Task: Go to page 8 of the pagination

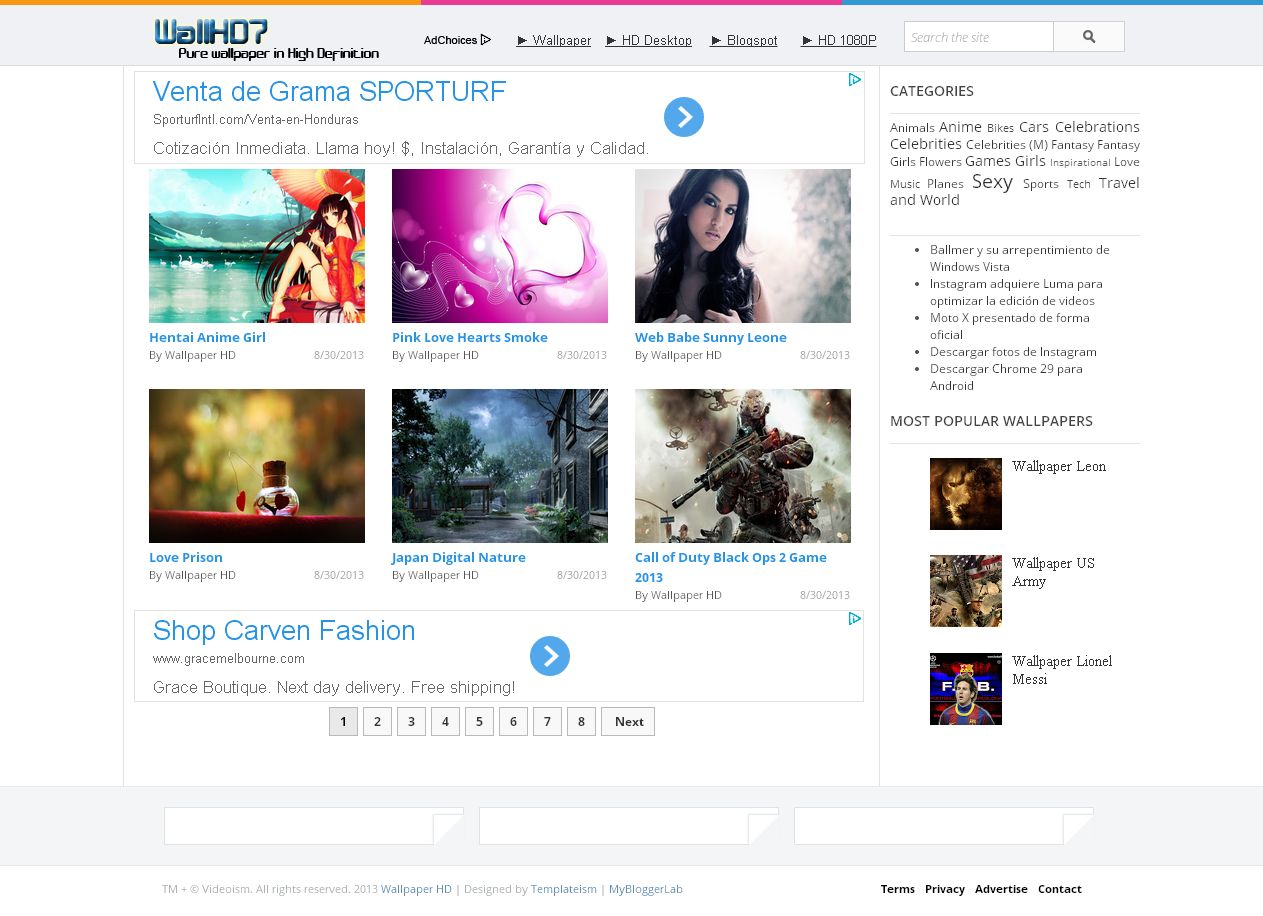Action: click(x=581, y=722)
